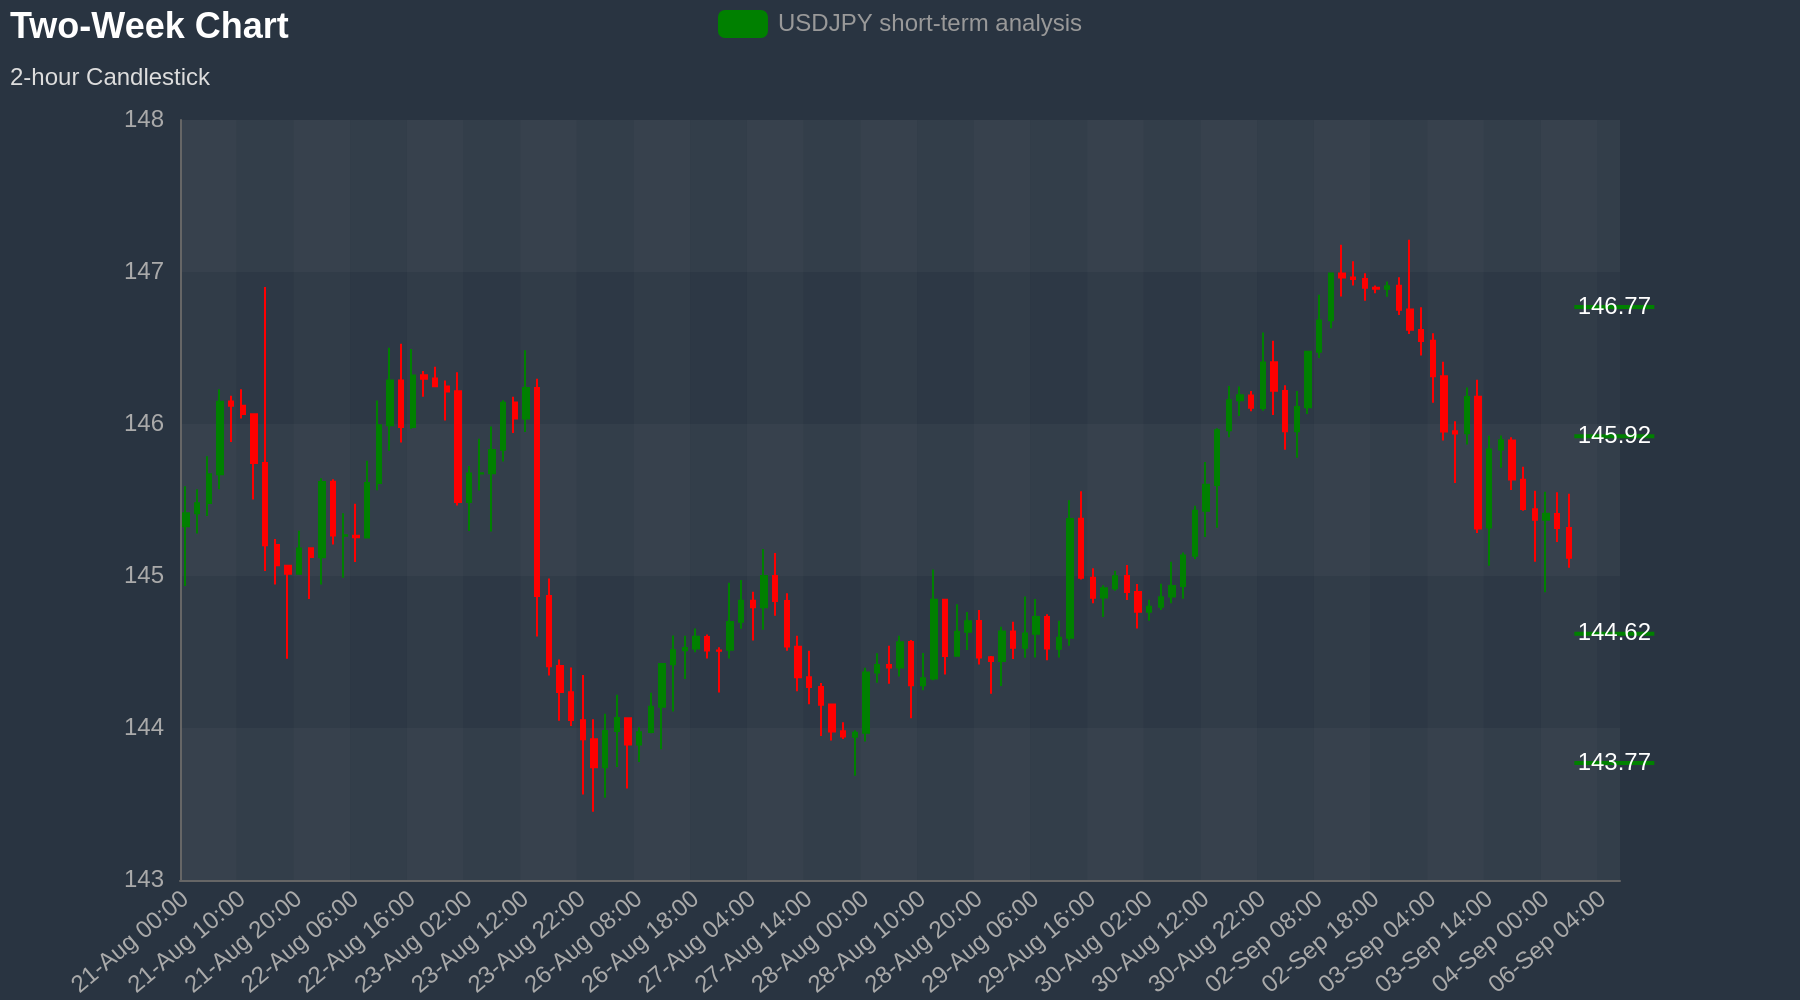Click the green legend color swatch
This screenshot has width=1800, height=1000.
[743, 24]
